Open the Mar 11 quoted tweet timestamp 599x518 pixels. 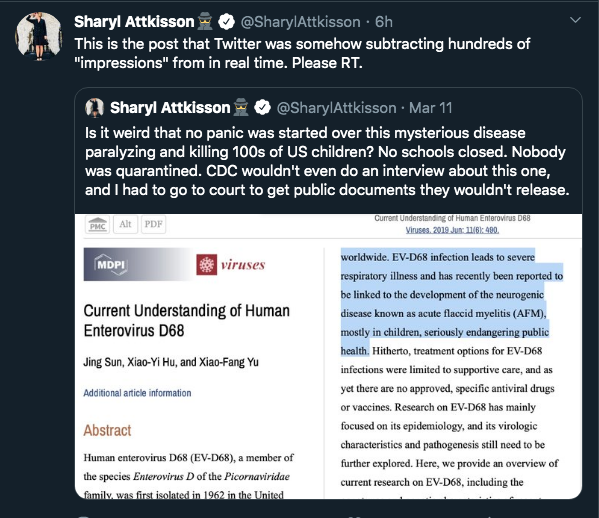(431, 108)
